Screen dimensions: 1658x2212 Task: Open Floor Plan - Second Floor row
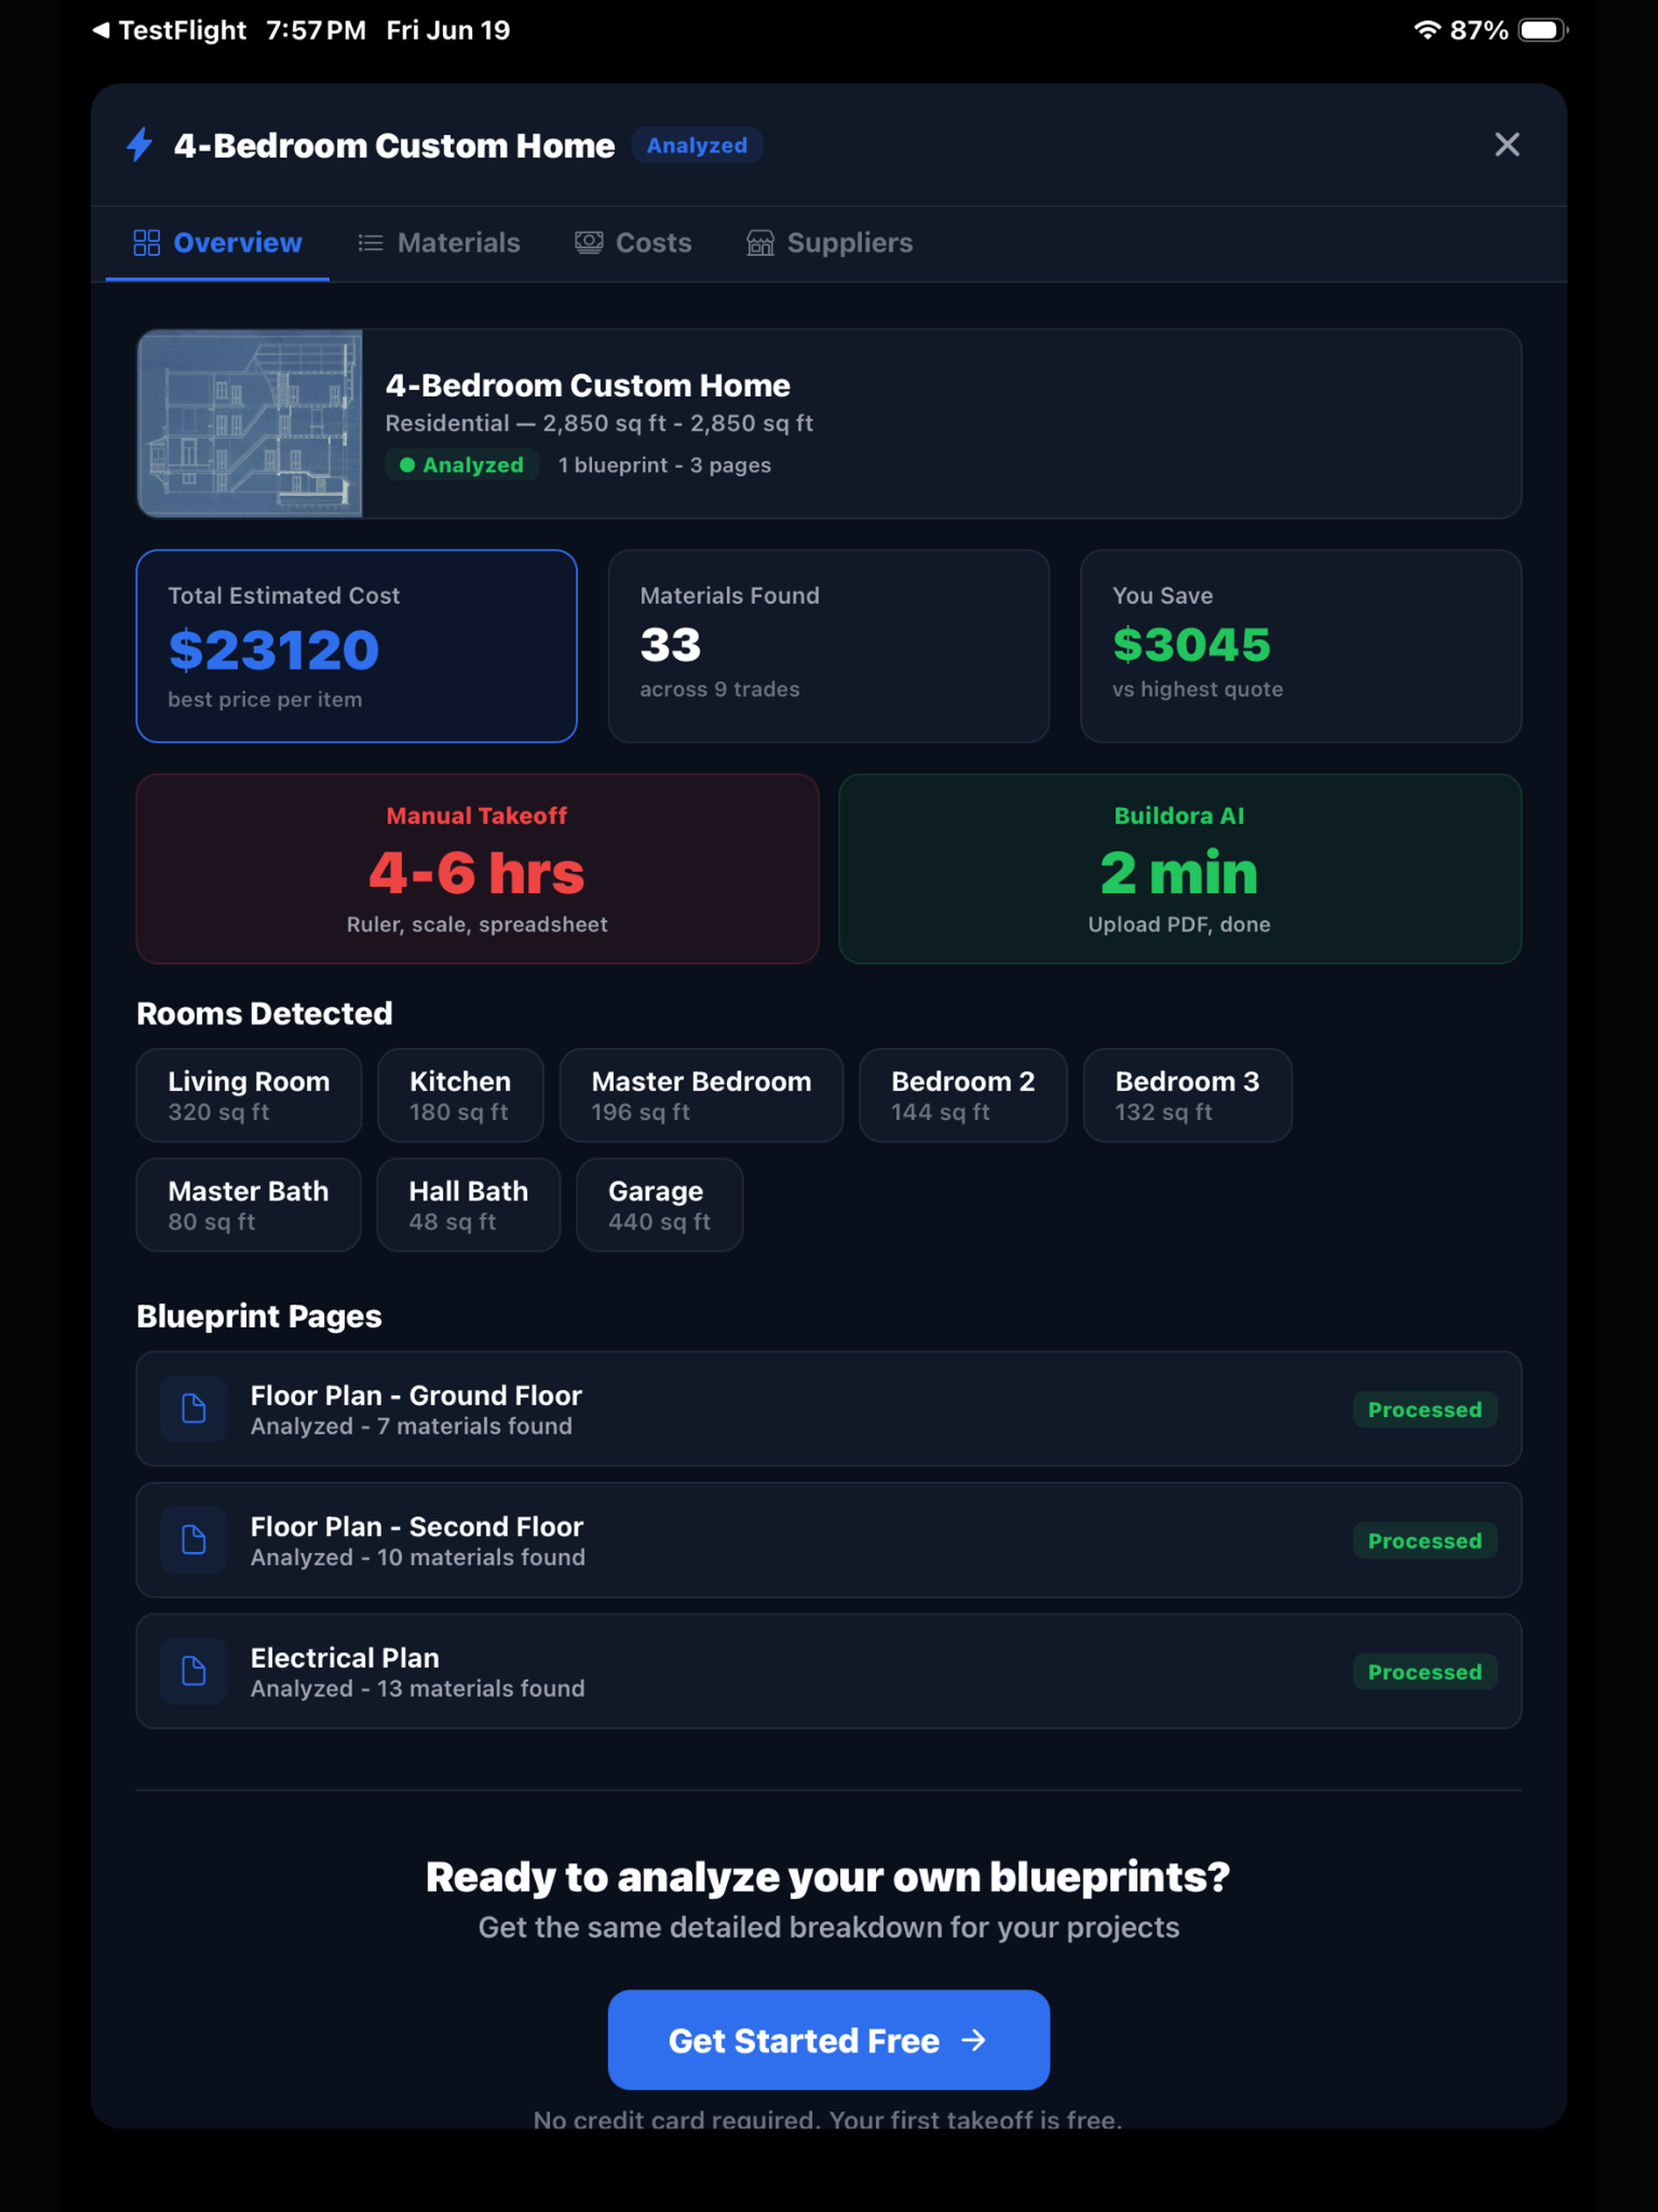tap(829, 1540)
